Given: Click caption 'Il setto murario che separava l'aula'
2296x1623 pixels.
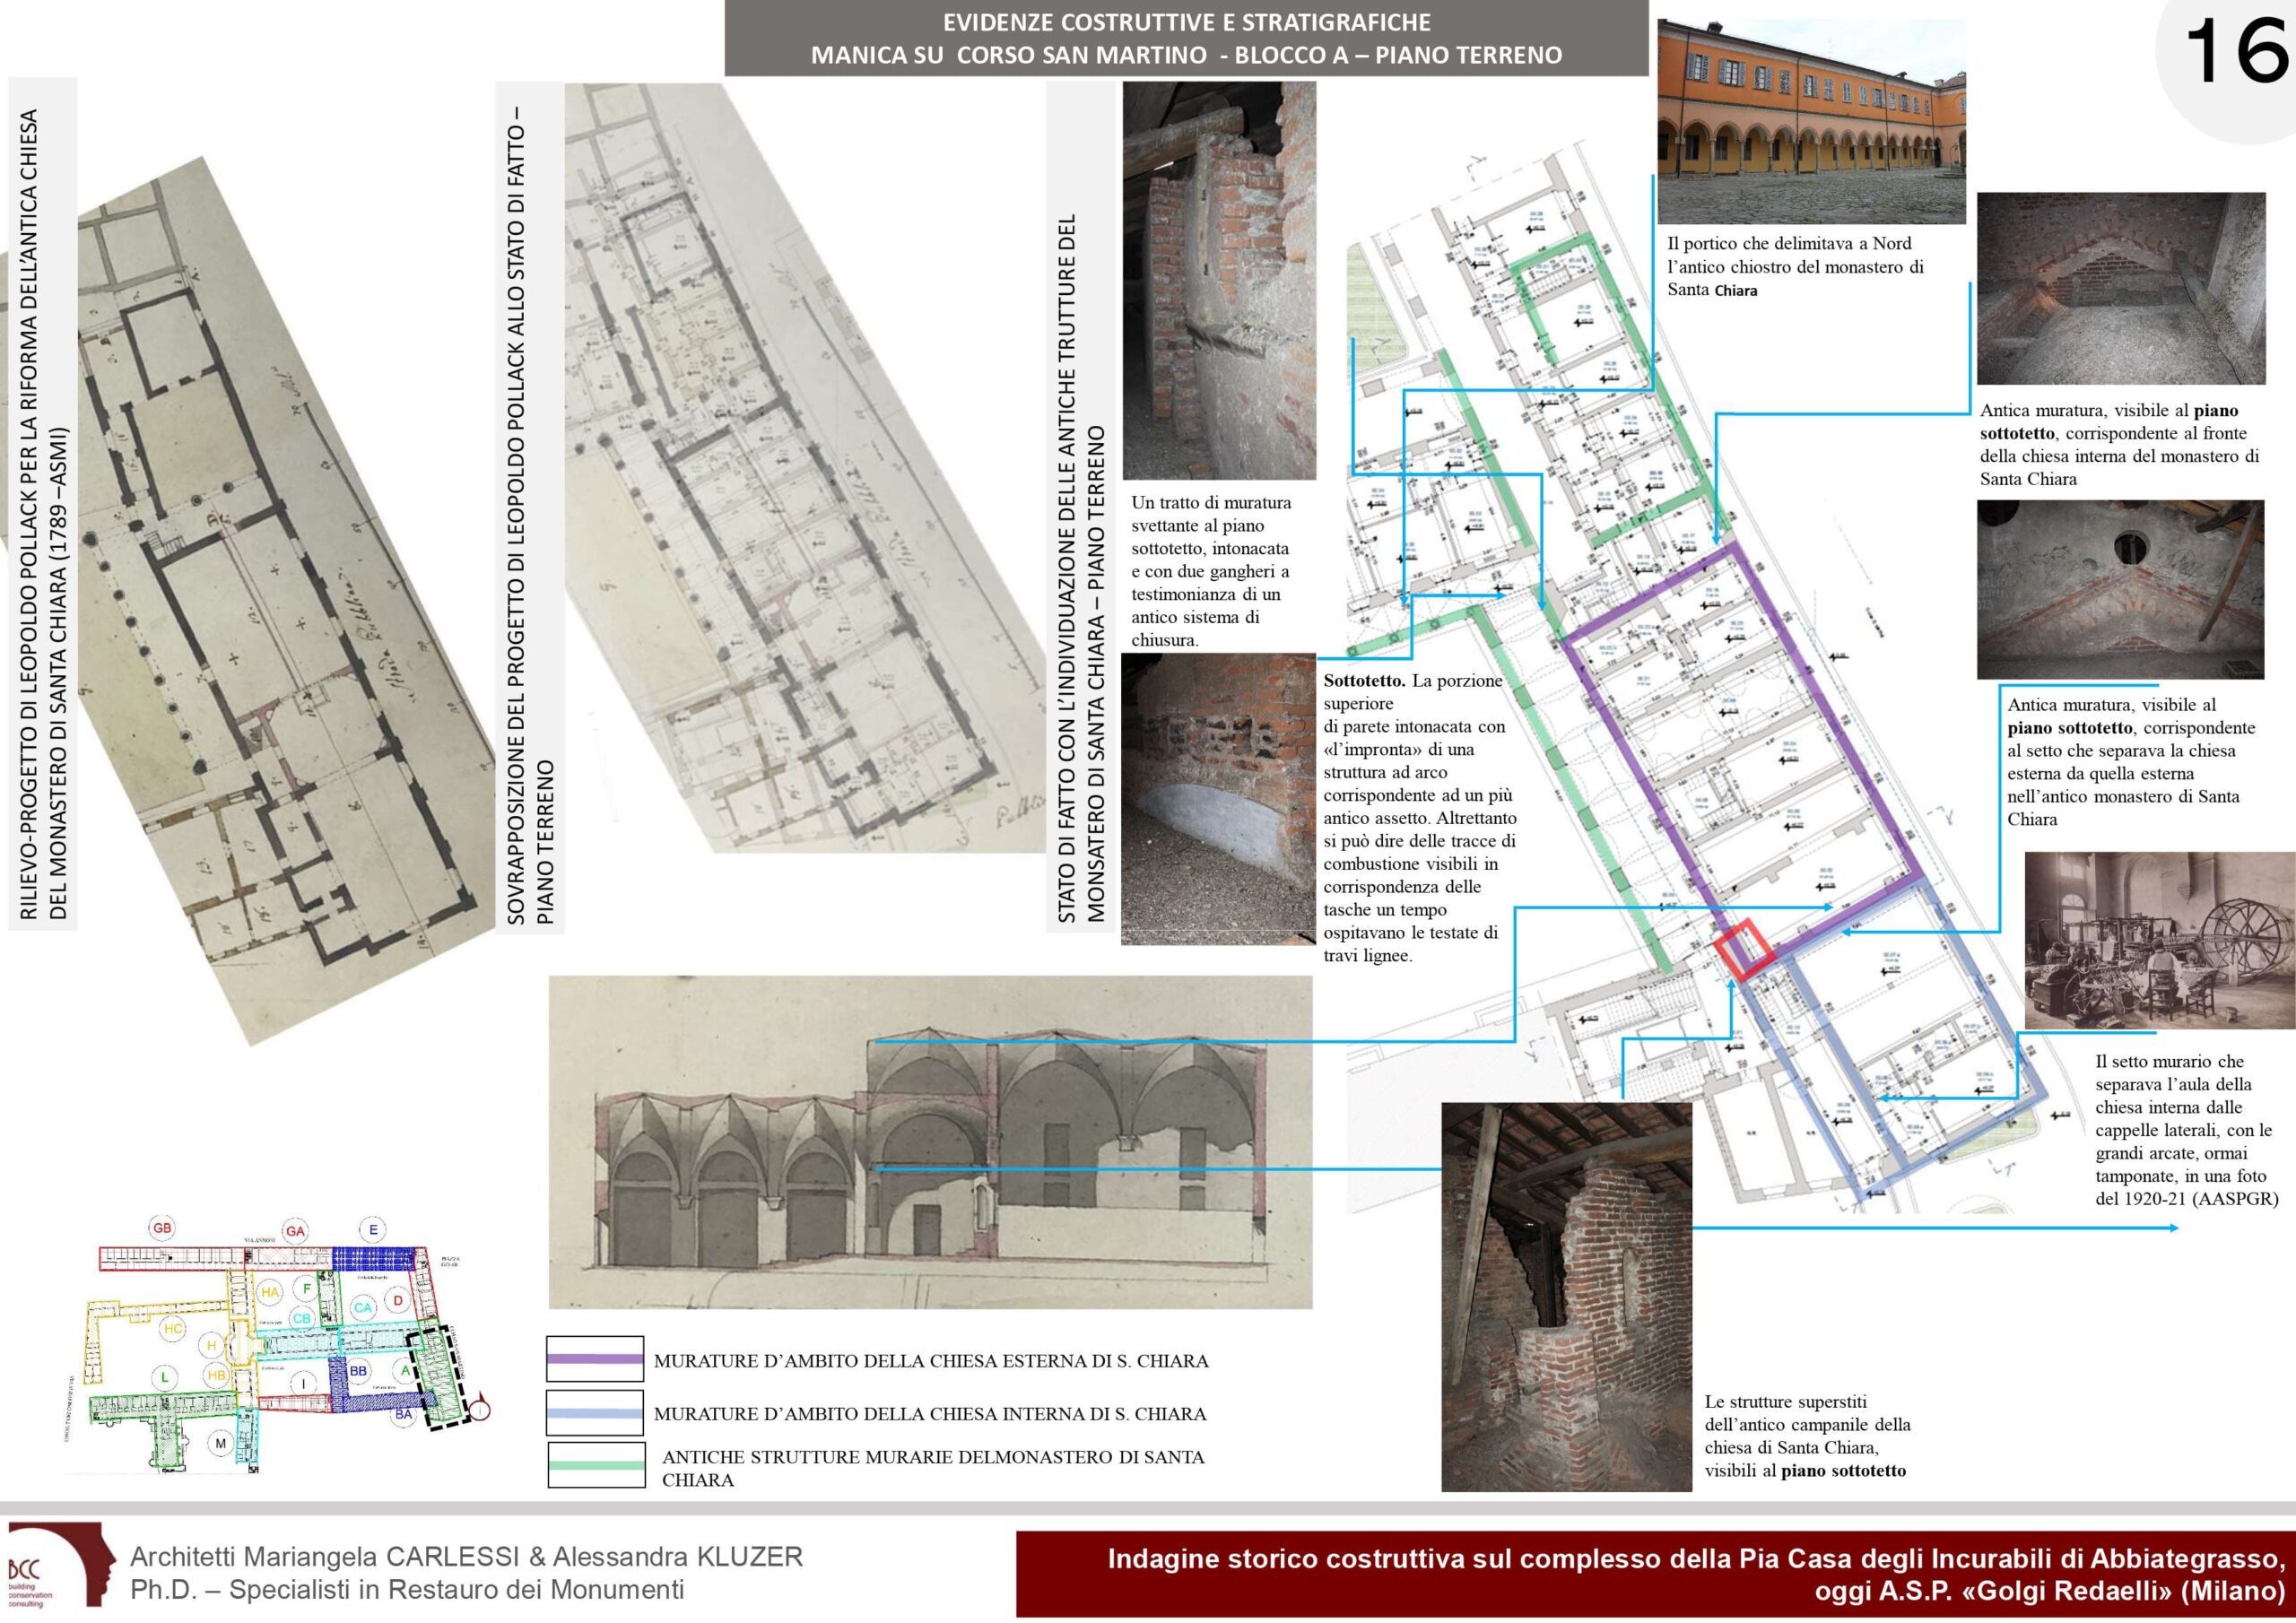Looking at the screenshot, I should [2186, 1131].
